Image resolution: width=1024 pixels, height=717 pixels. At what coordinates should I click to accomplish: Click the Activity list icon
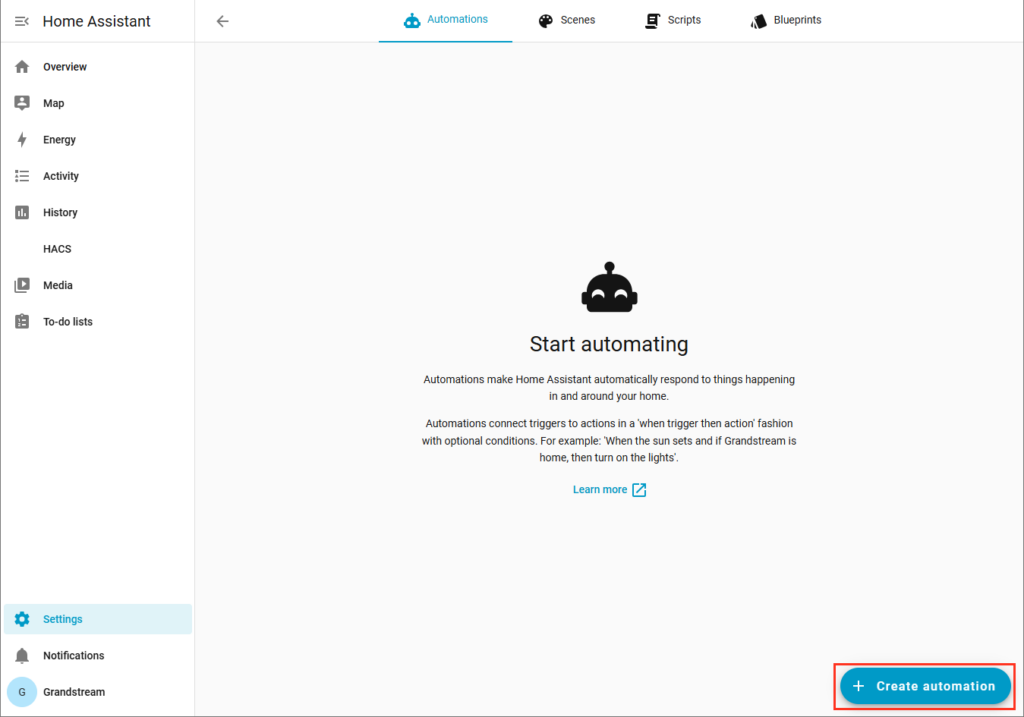[22, 176]
